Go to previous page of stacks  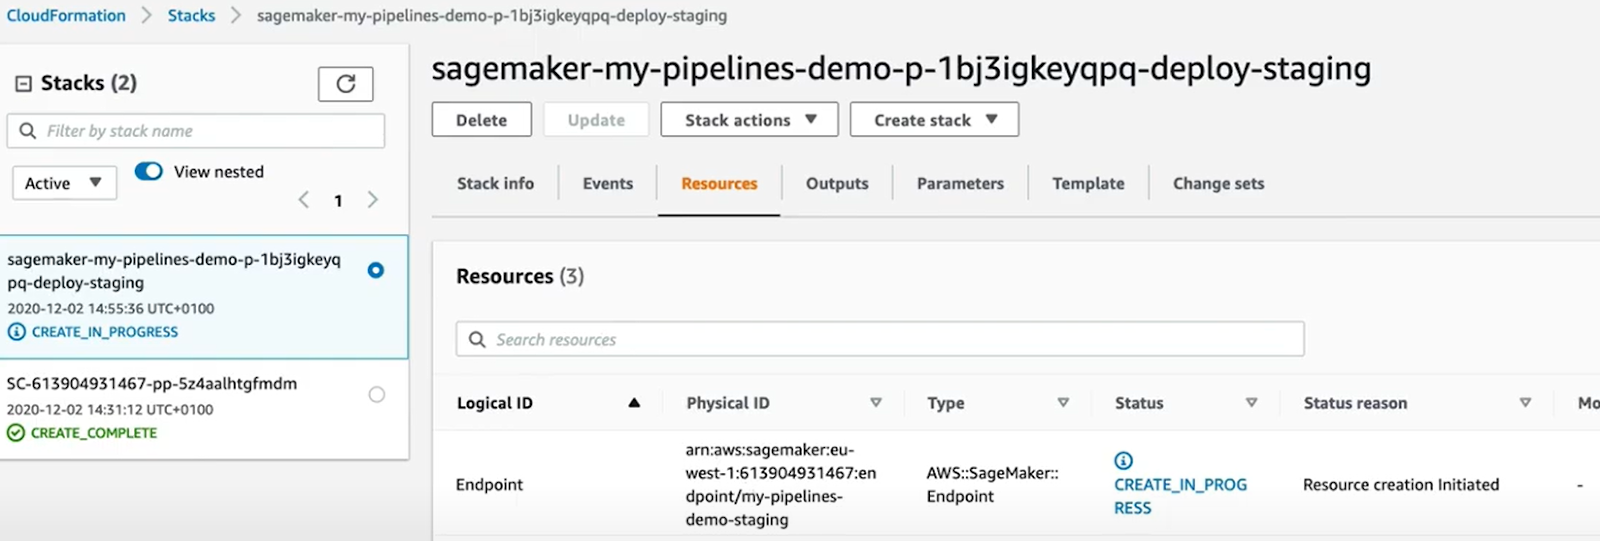[304, 200]
